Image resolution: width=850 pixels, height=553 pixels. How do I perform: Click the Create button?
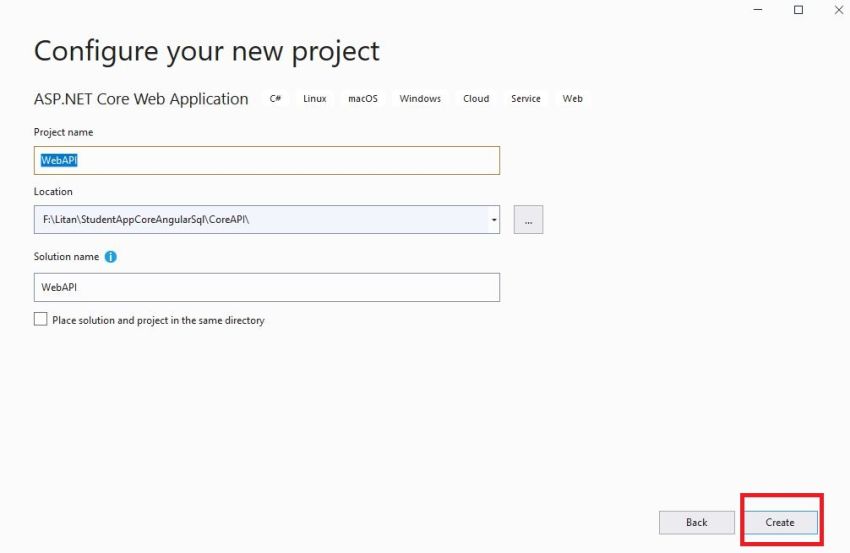[780, 522]
